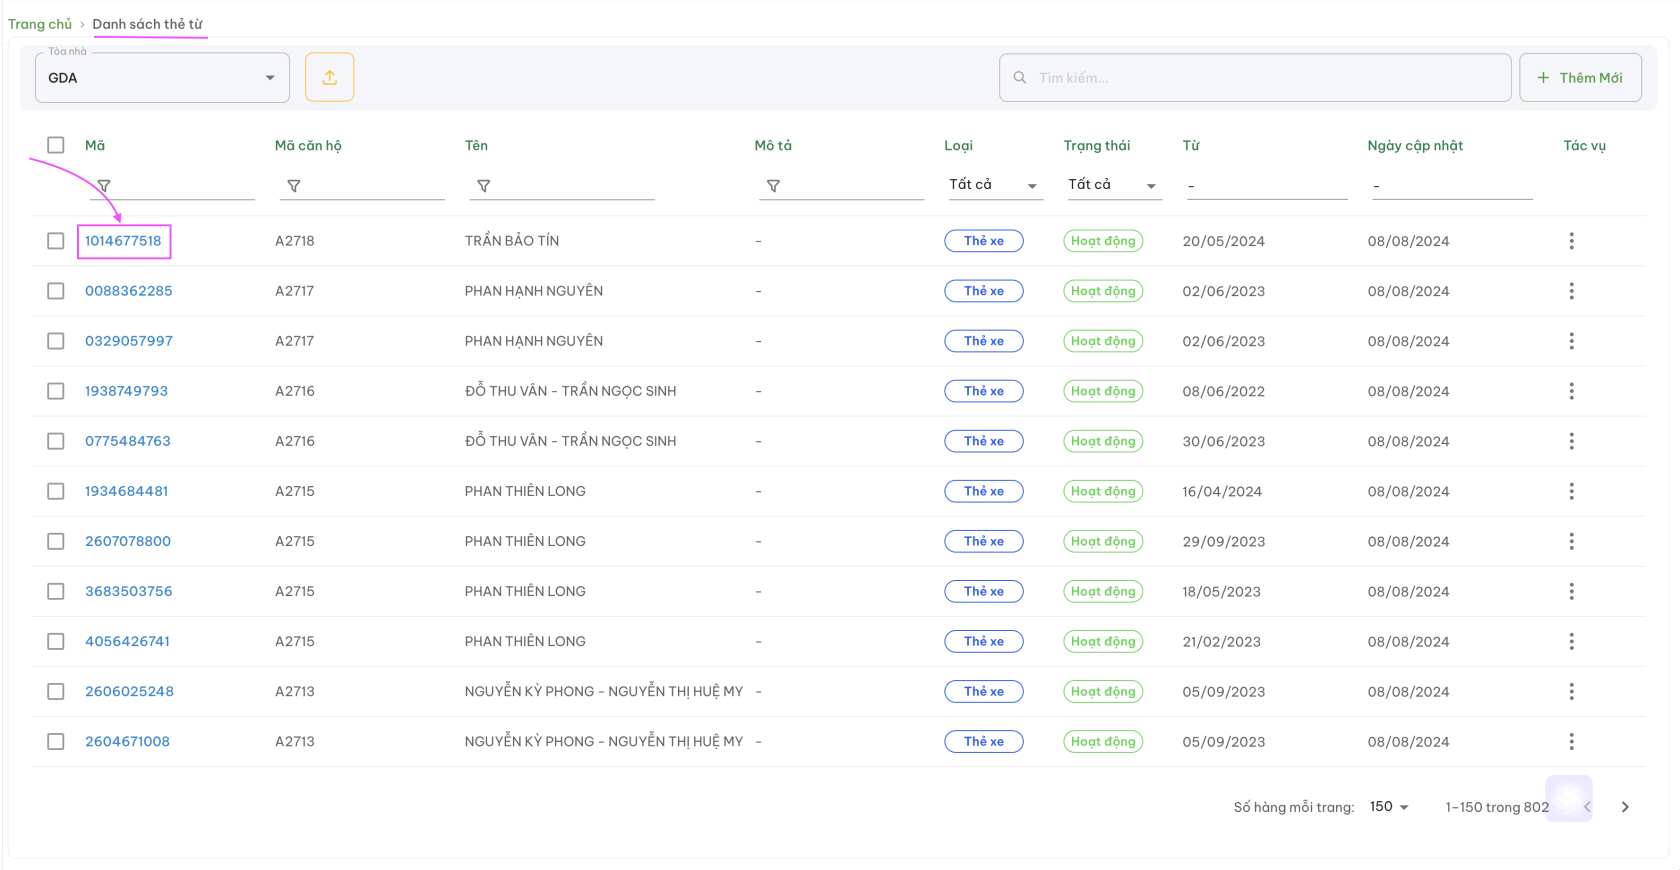This screenshot has height=870, width=1680.
Task: Sort by Ngày cập nhật column header
Action: point(1415,145)
